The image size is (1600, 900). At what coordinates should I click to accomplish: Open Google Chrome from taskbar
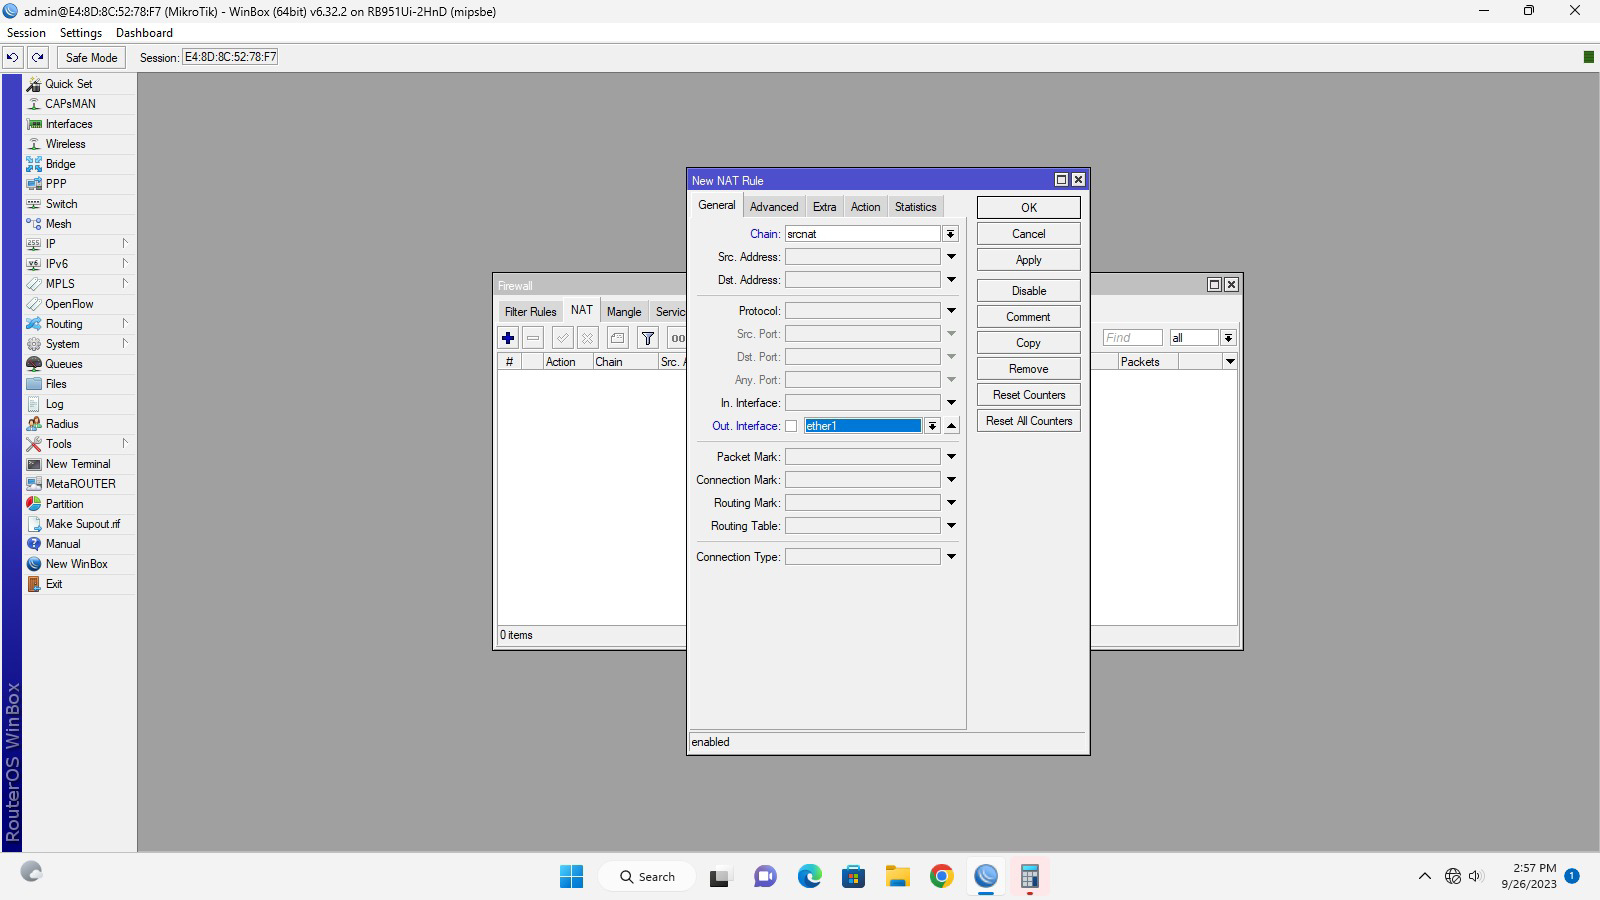[x=941, y=877]
